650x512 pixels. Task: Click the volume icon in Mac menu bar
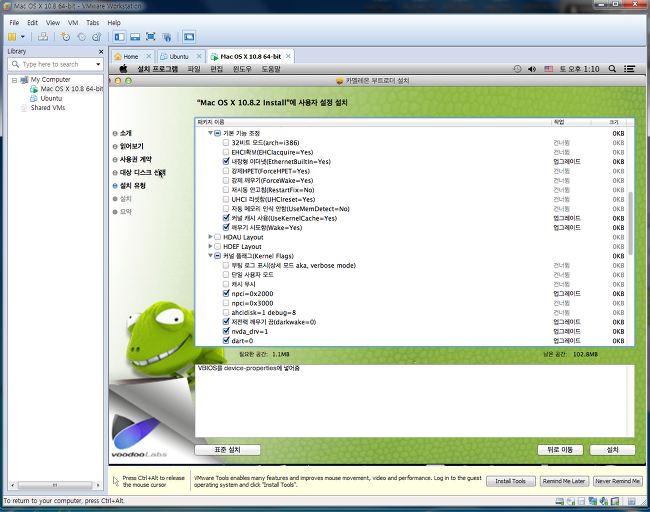532,69
